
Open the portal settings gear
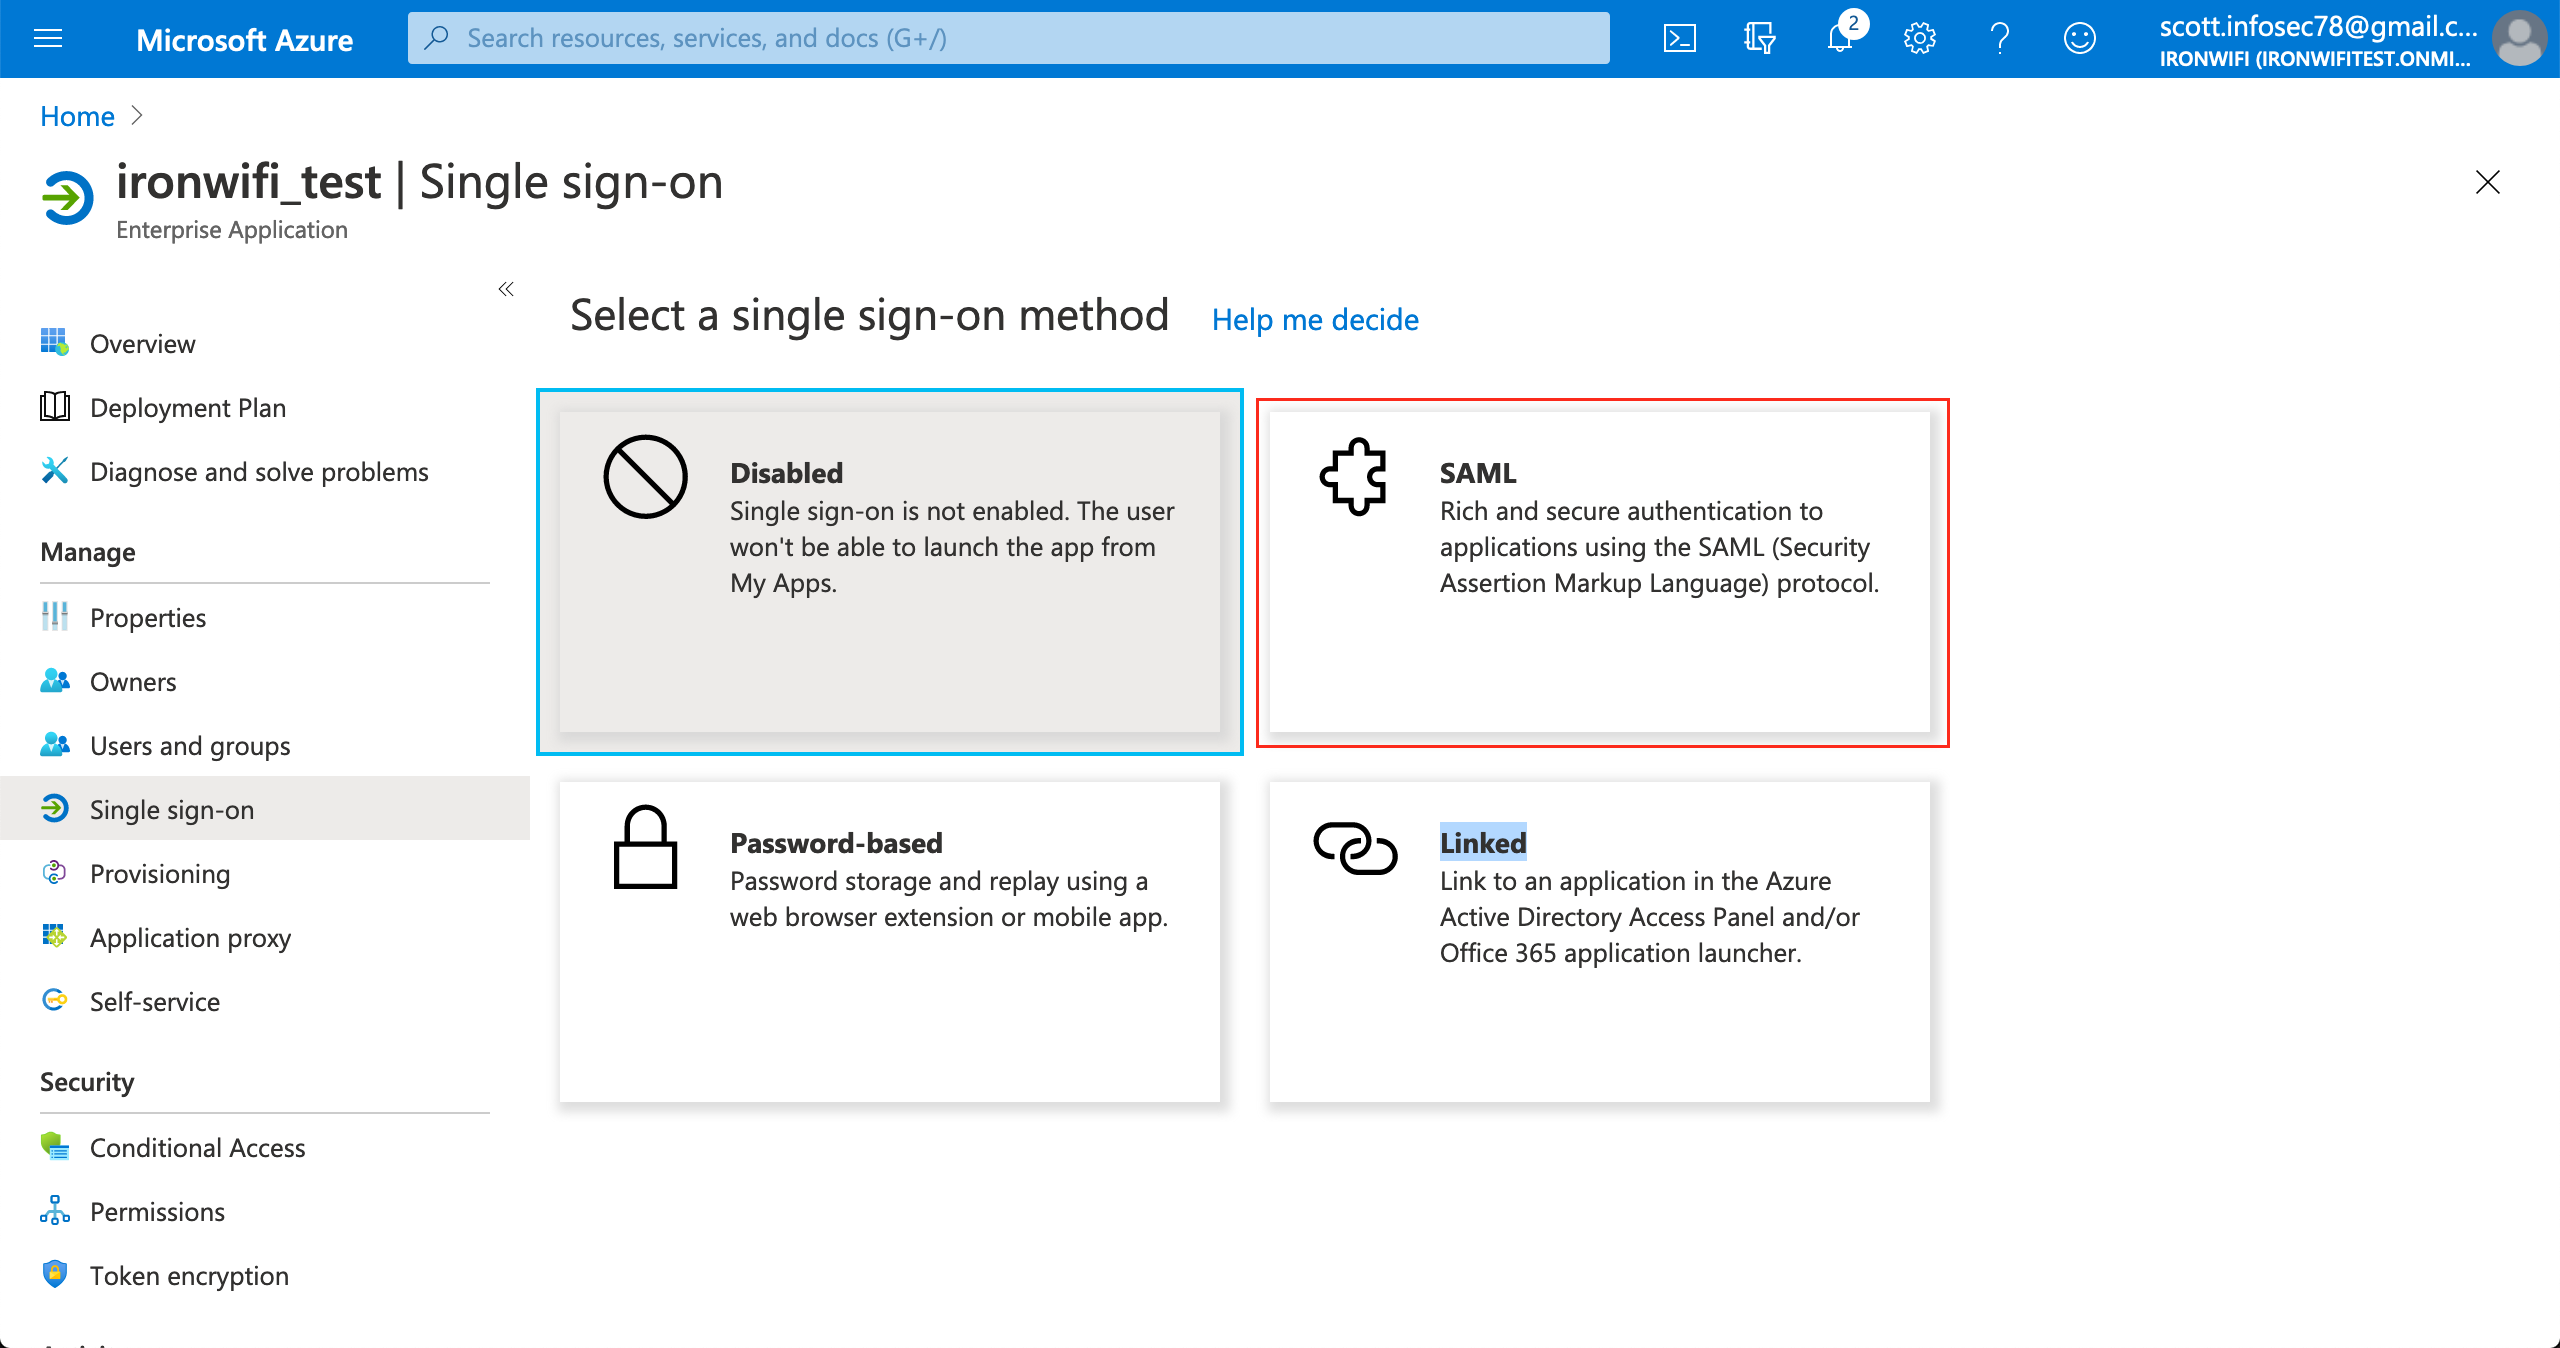1918,38
